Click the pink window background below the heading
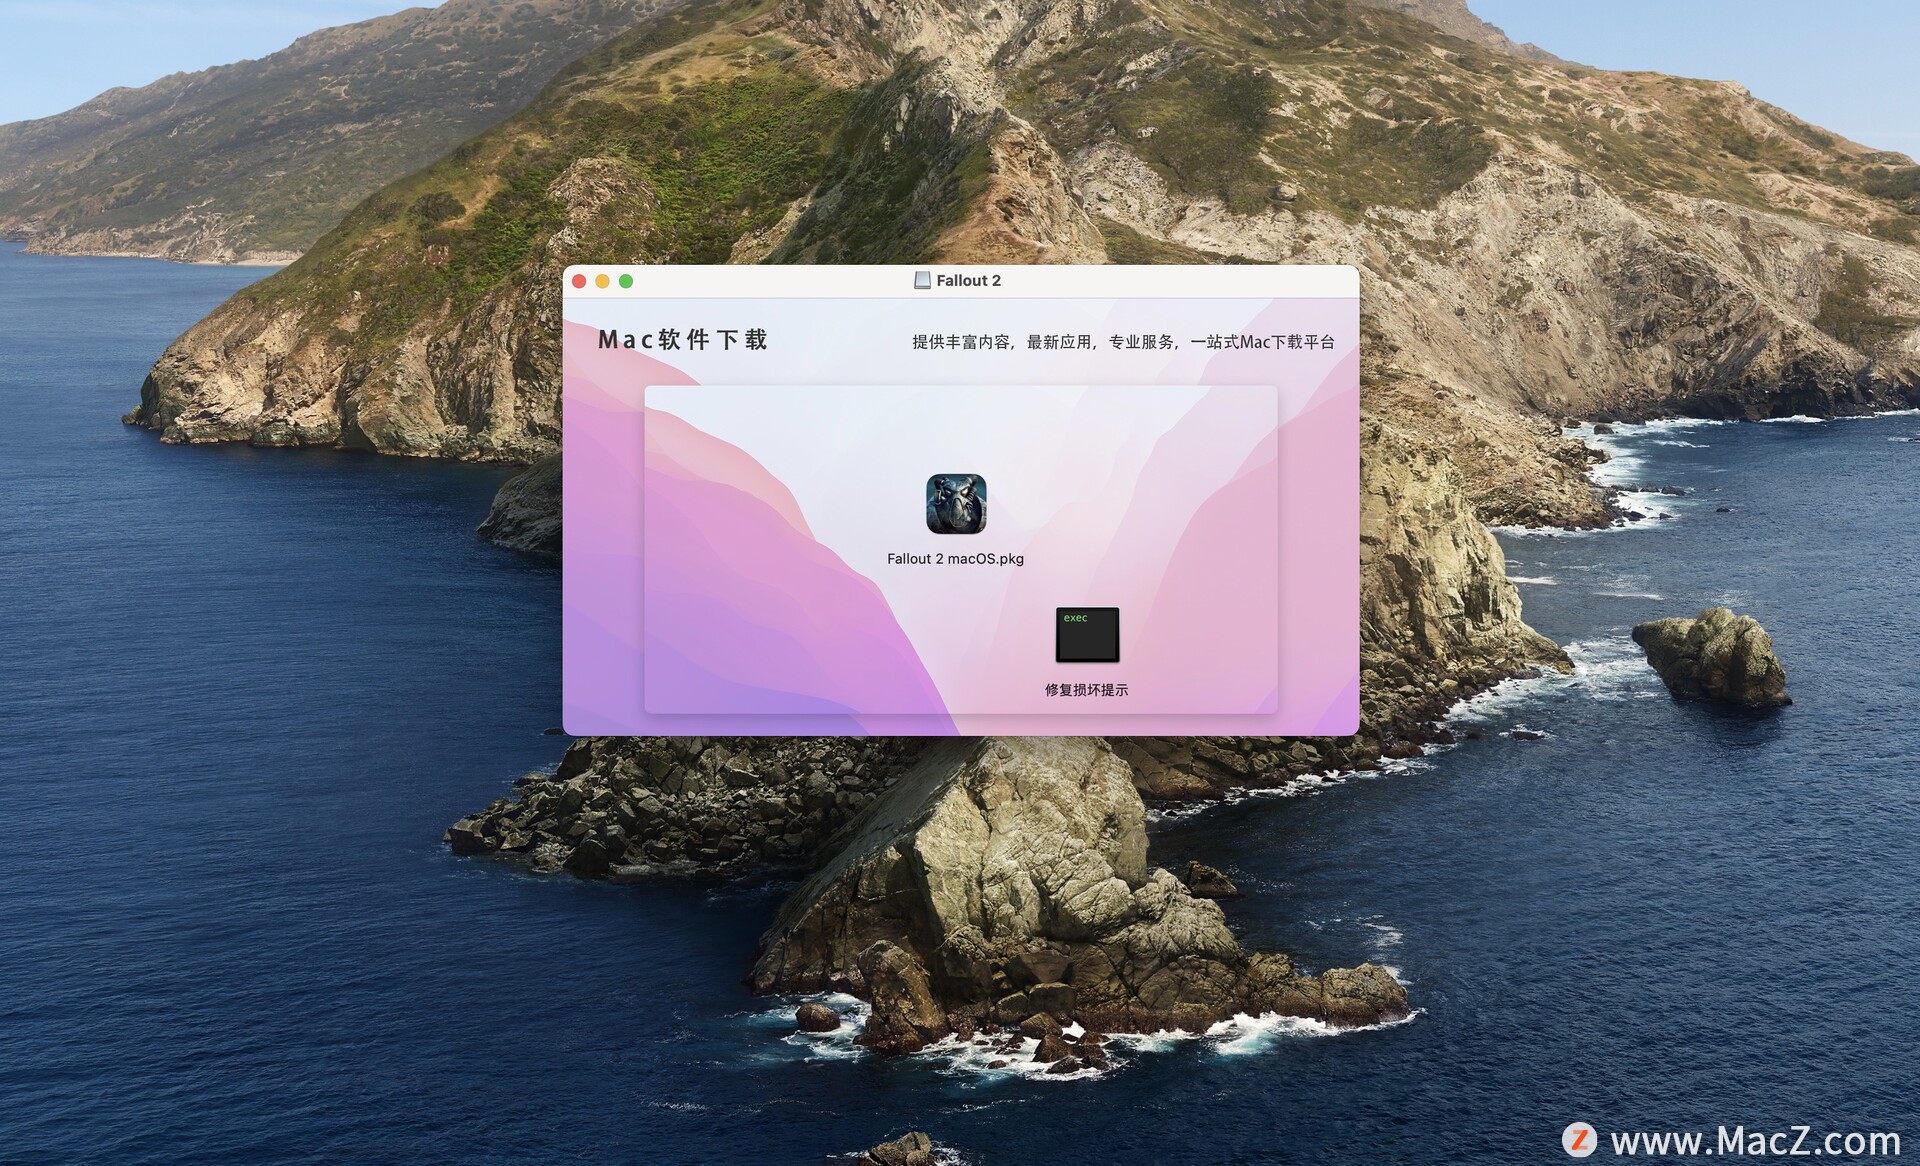Screen dimensions: 1920x1166 [x=604, y=520]
